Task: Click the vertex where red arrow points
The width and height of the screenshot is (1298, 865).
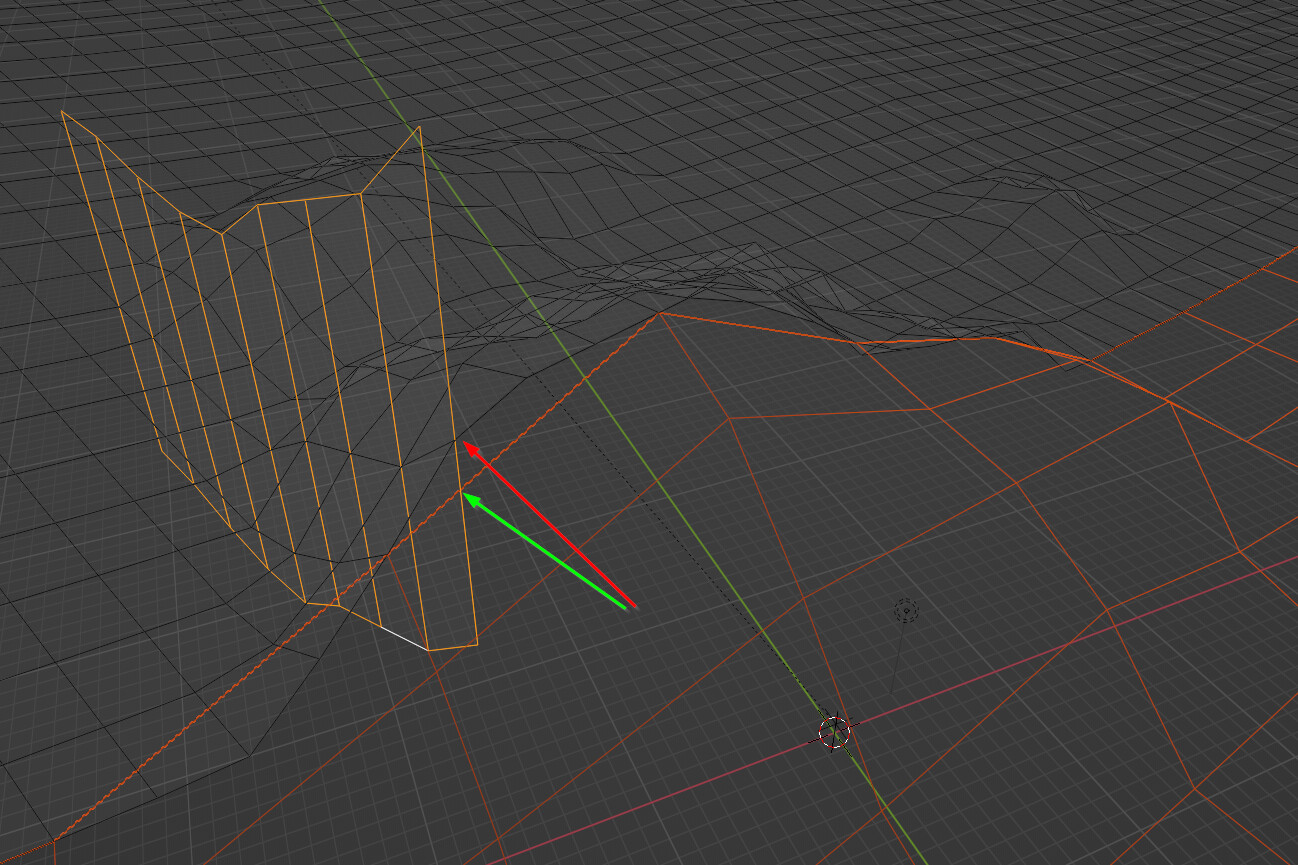Action: coord(456,440)
